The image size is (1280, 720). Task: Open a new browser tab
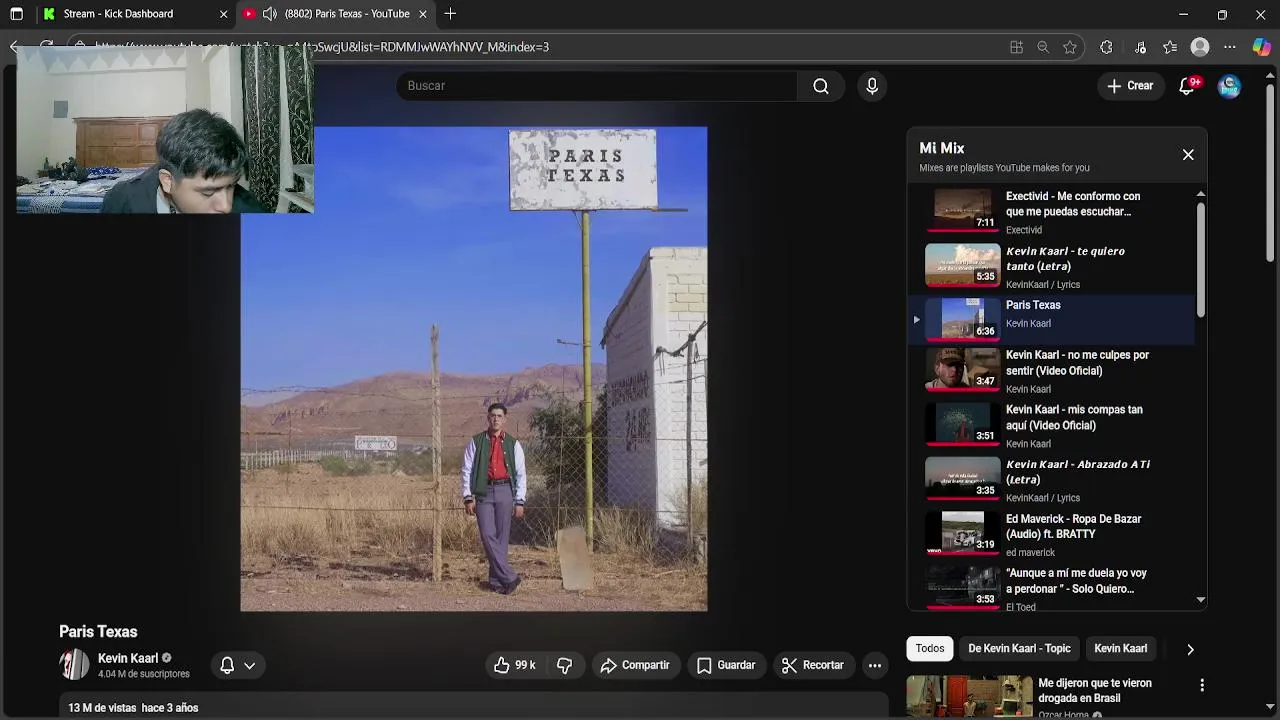tap(451, 14)
